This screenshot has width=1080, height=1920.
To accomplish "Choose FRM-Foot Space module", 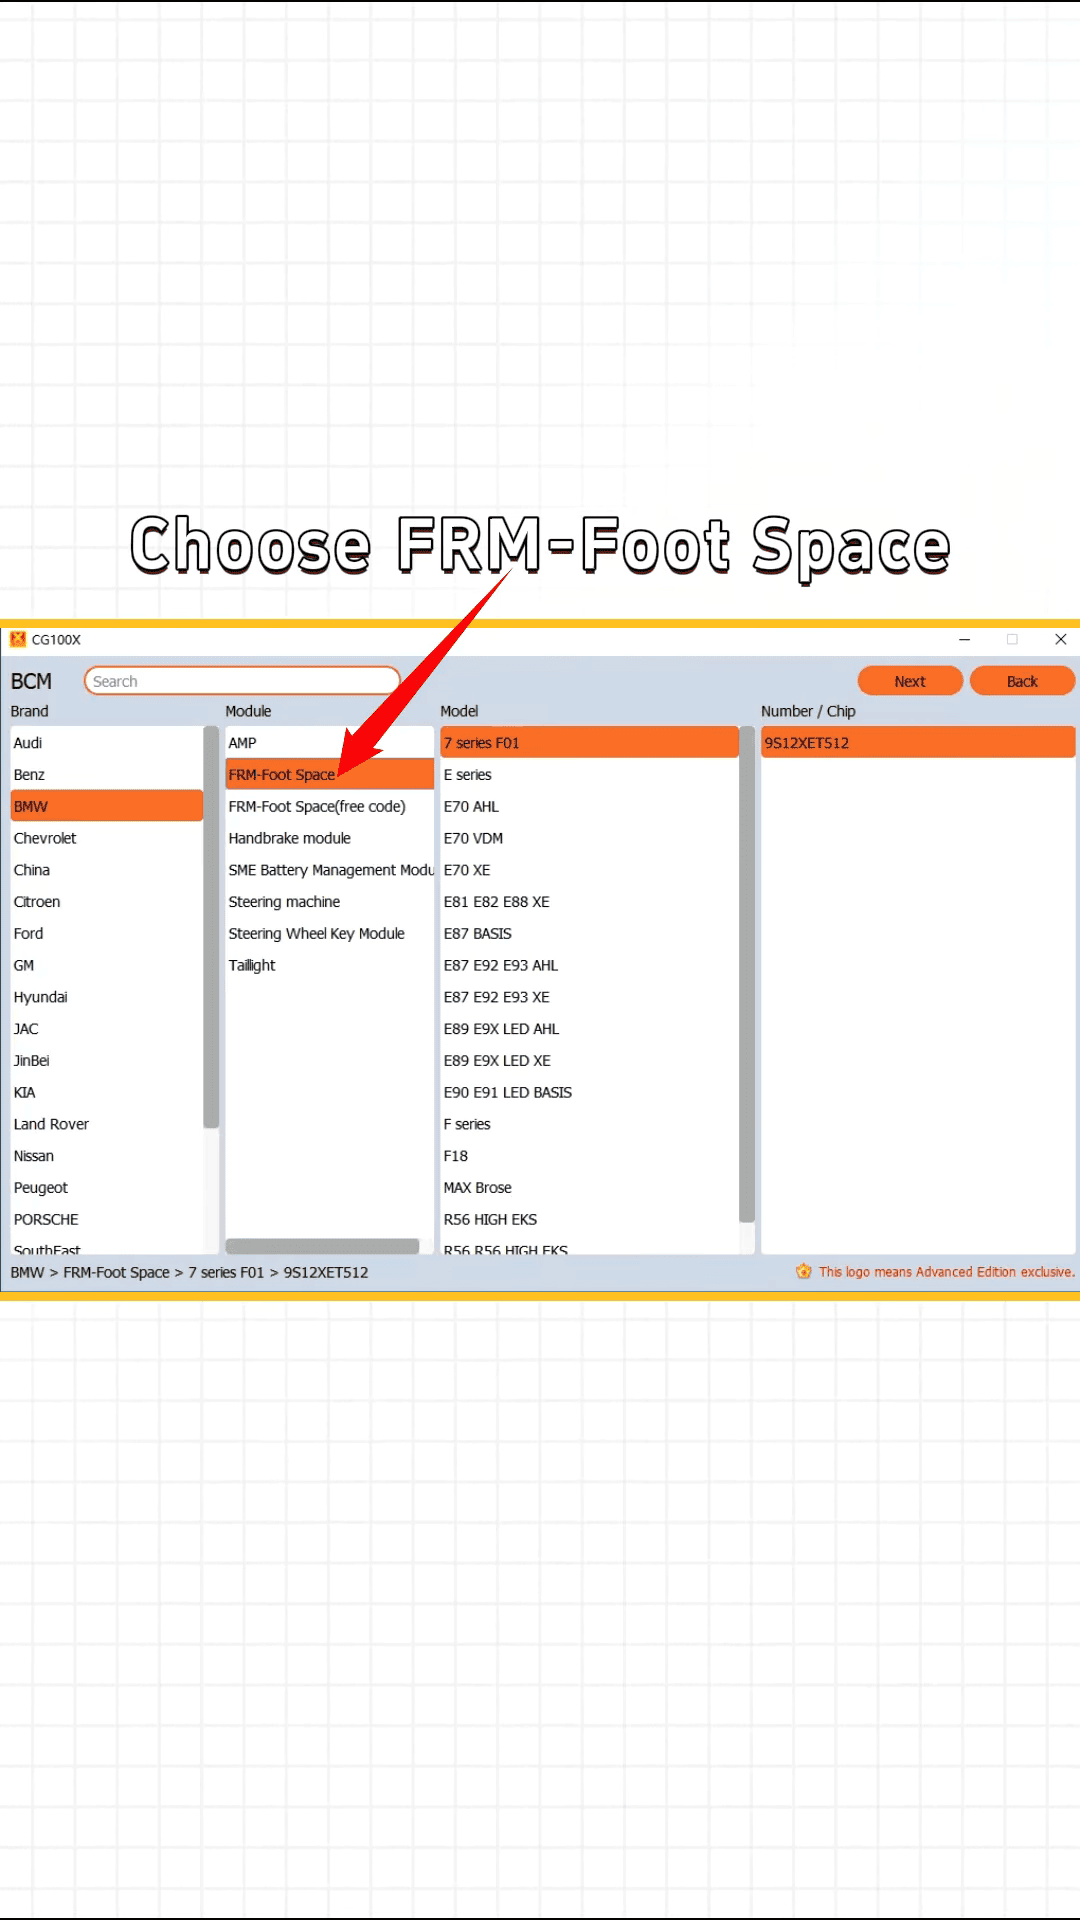I will click(329, 775).
